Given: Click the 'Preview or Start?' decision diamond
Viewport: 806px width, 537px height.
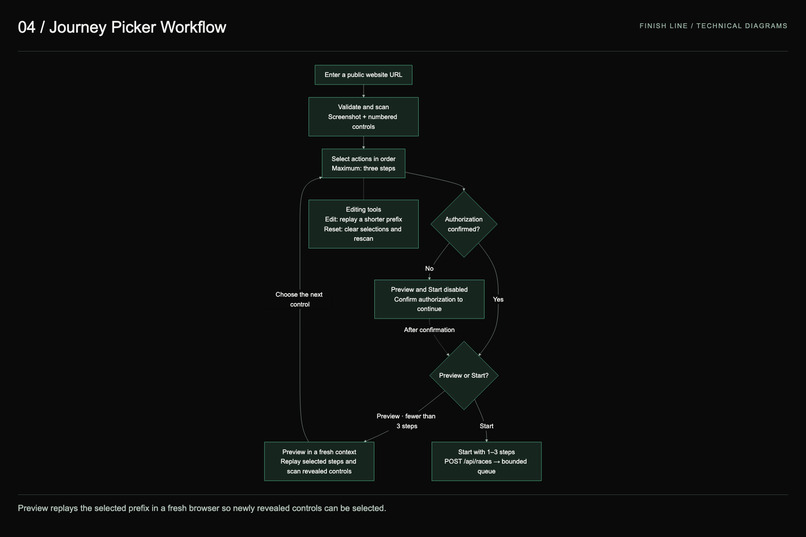Looking at the screenshot, I should point(464,376).
